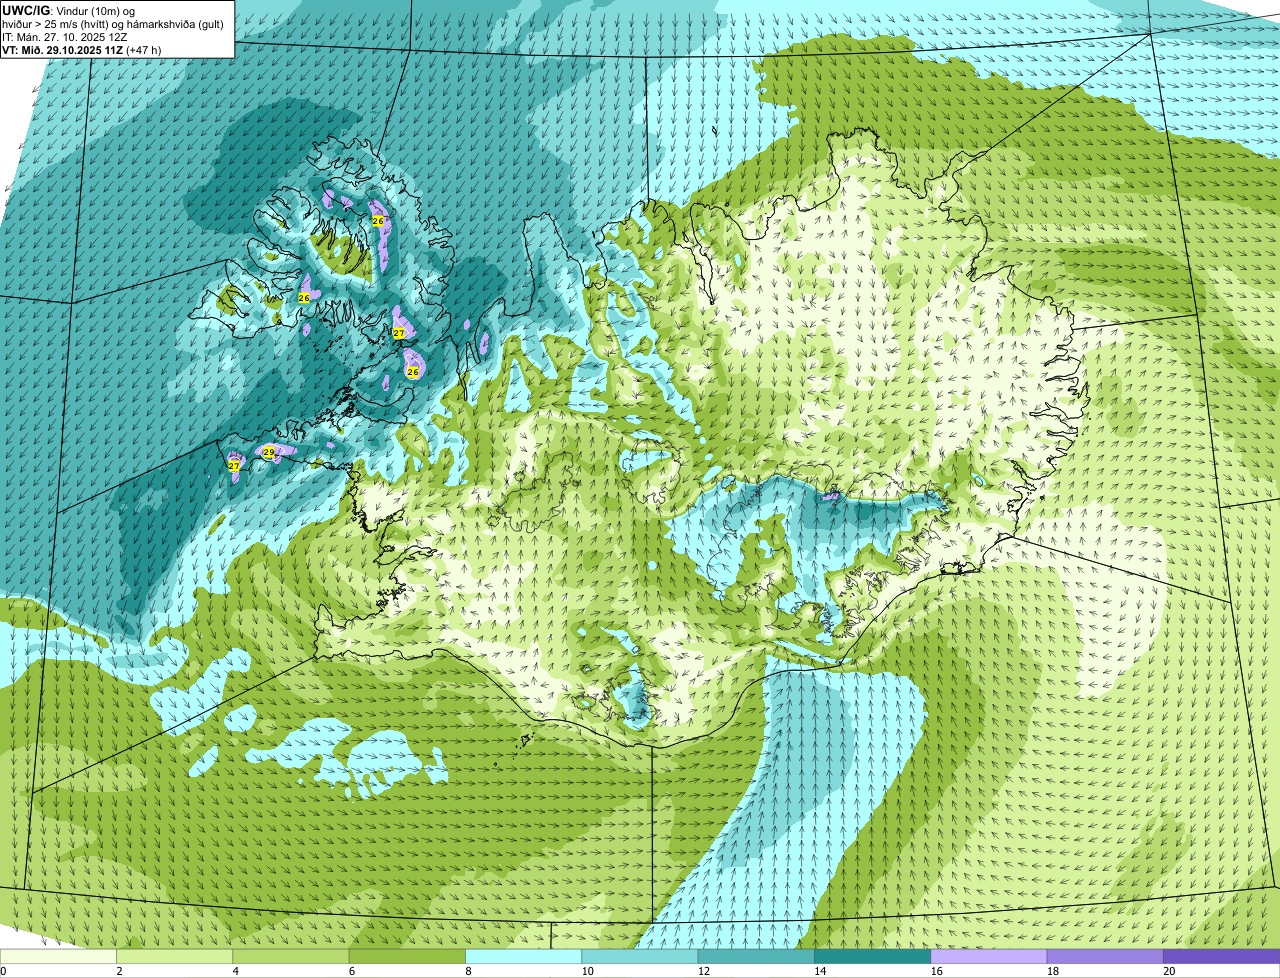Pick the above-20 m/s deep purple legend swatch
The width and height of the screenshot is (1280, 978).
[x=1221, y=956]
